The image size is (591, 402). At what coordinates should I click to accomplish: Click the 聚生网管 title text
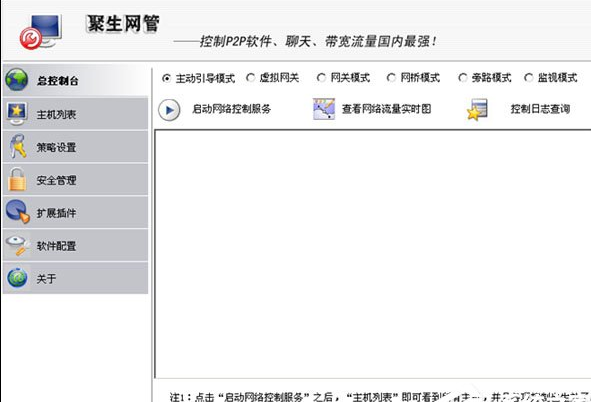(x=123, y=24)
